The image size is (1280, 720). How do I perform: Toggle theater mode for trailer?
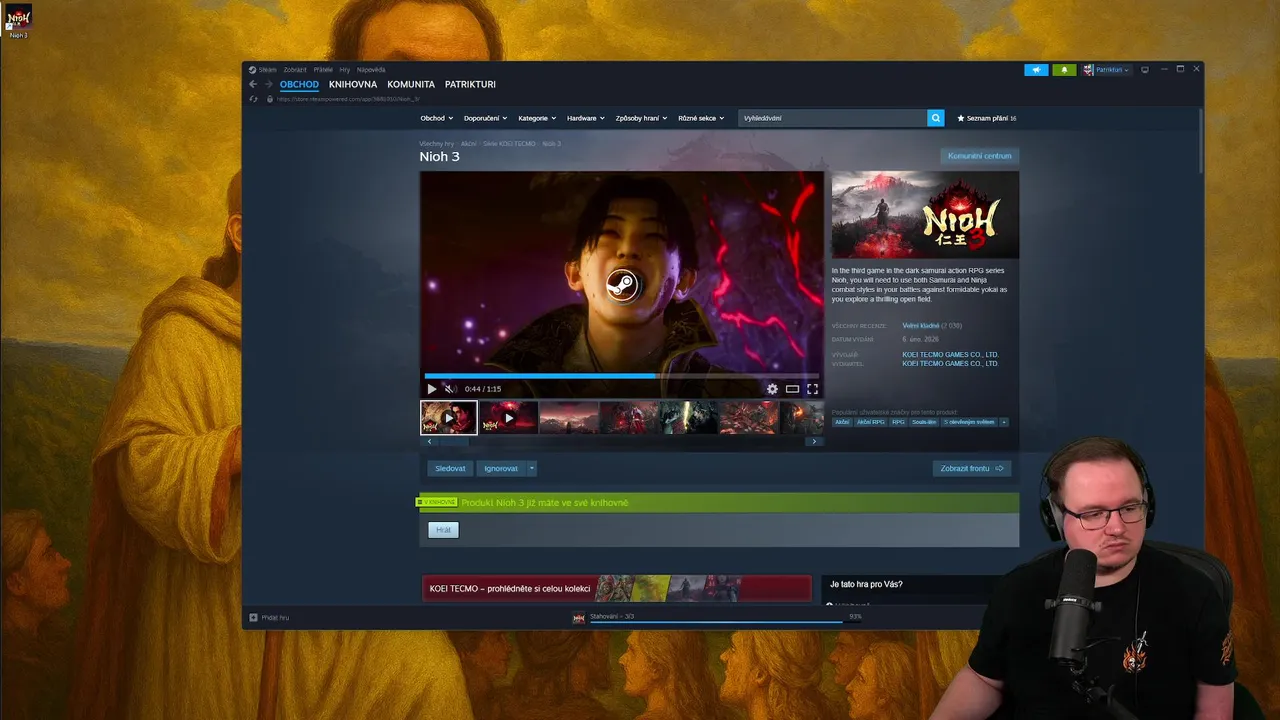tap(792, 389)
